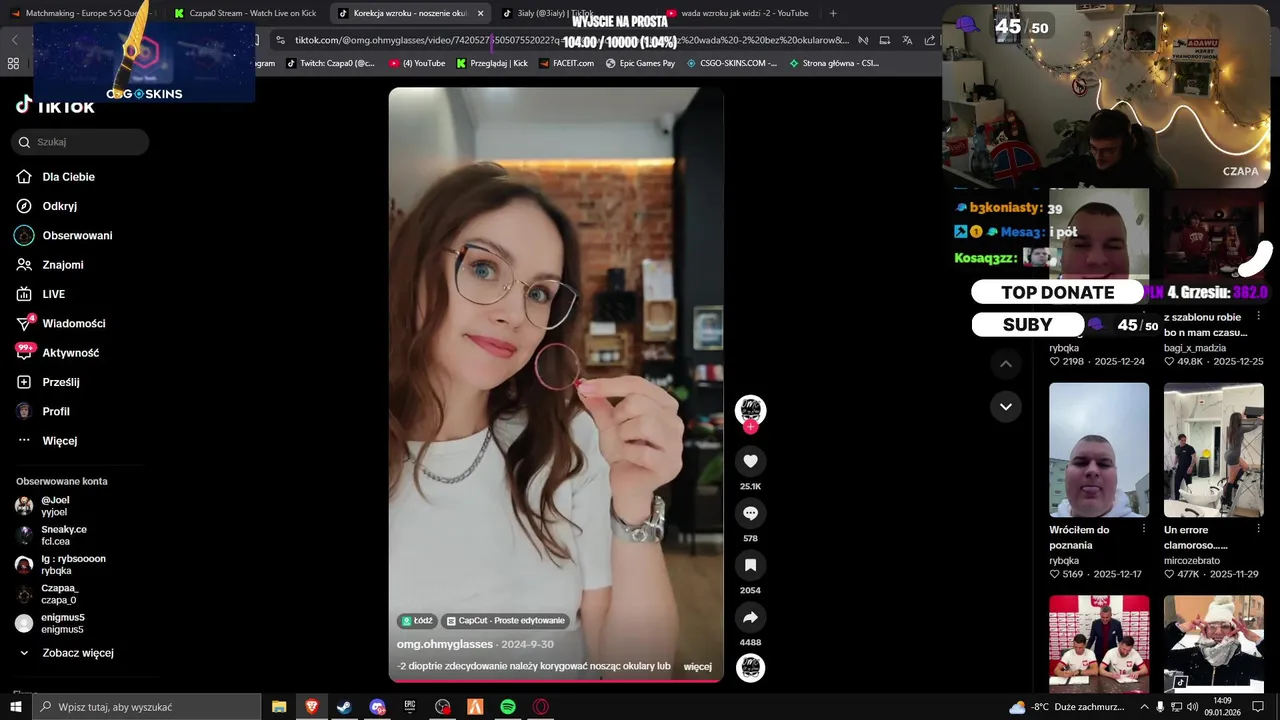Open Strona główna bookmark
The image size is (1280, 720).
point(834,63)
